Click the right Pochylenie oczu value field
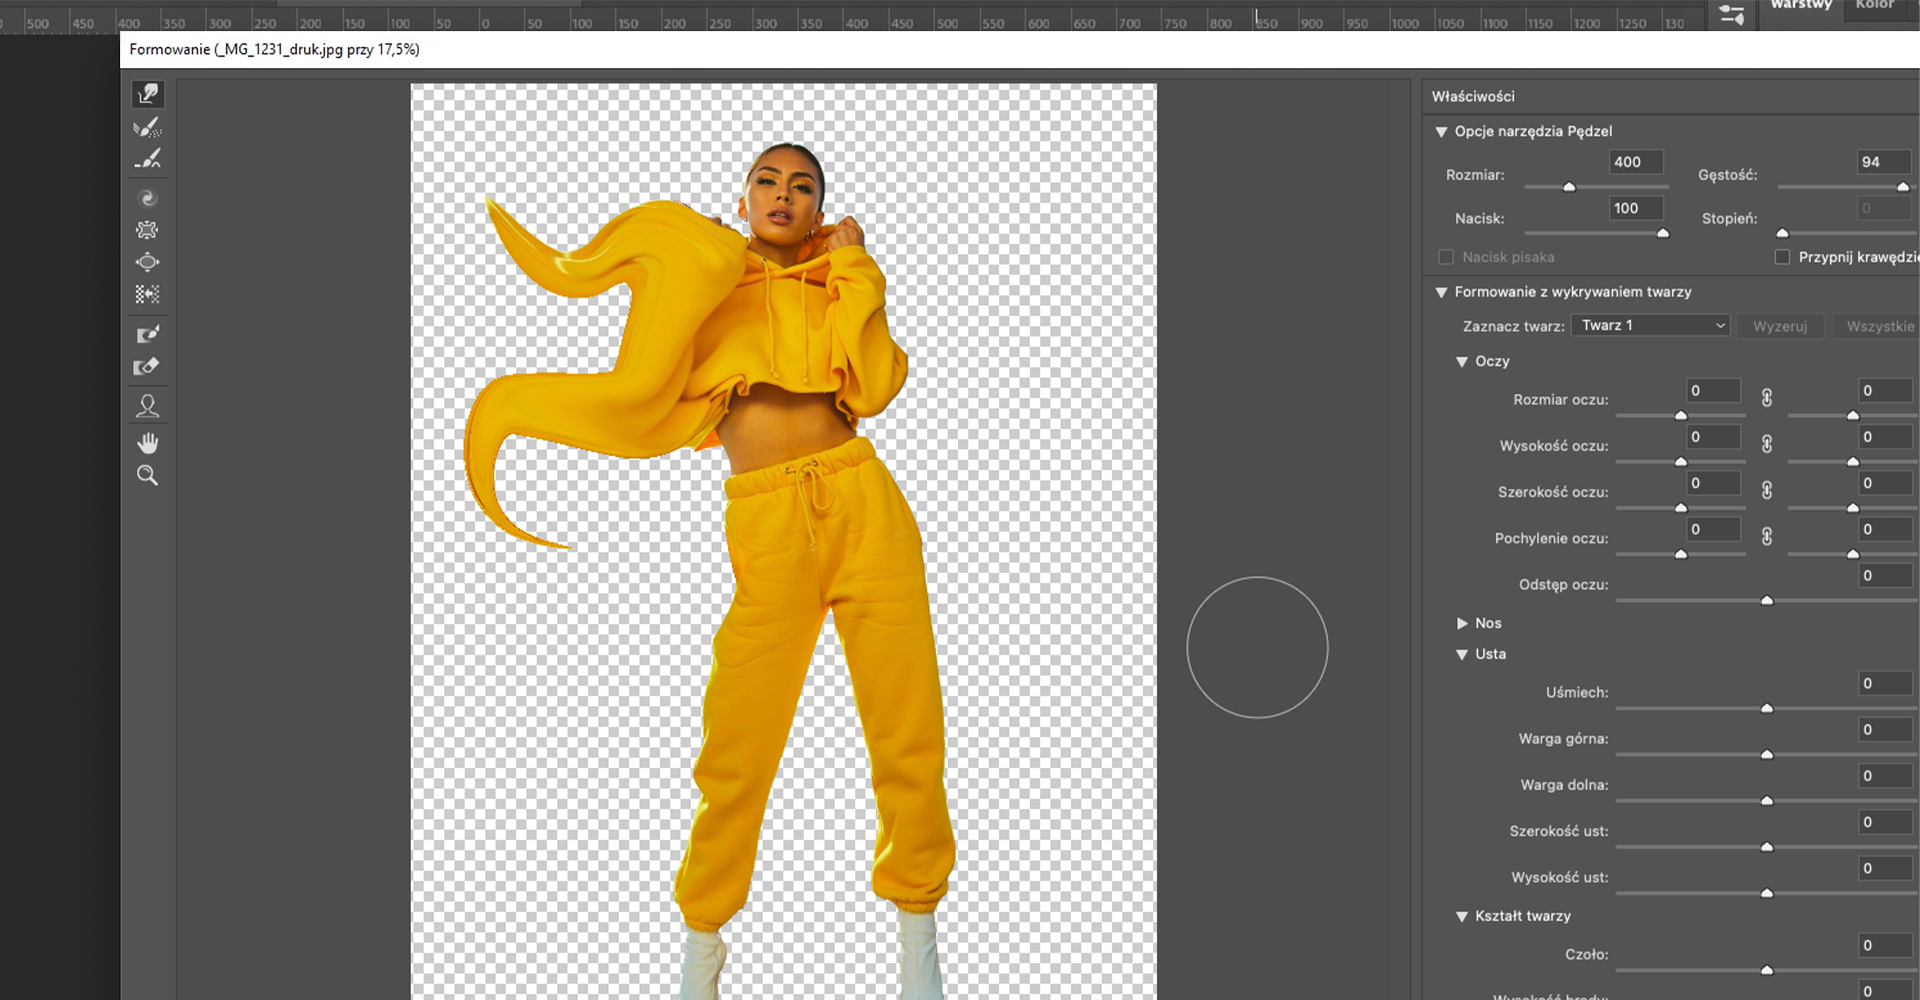The width and height of the screenshot is (1920, 1000). tap(1885, 530)
